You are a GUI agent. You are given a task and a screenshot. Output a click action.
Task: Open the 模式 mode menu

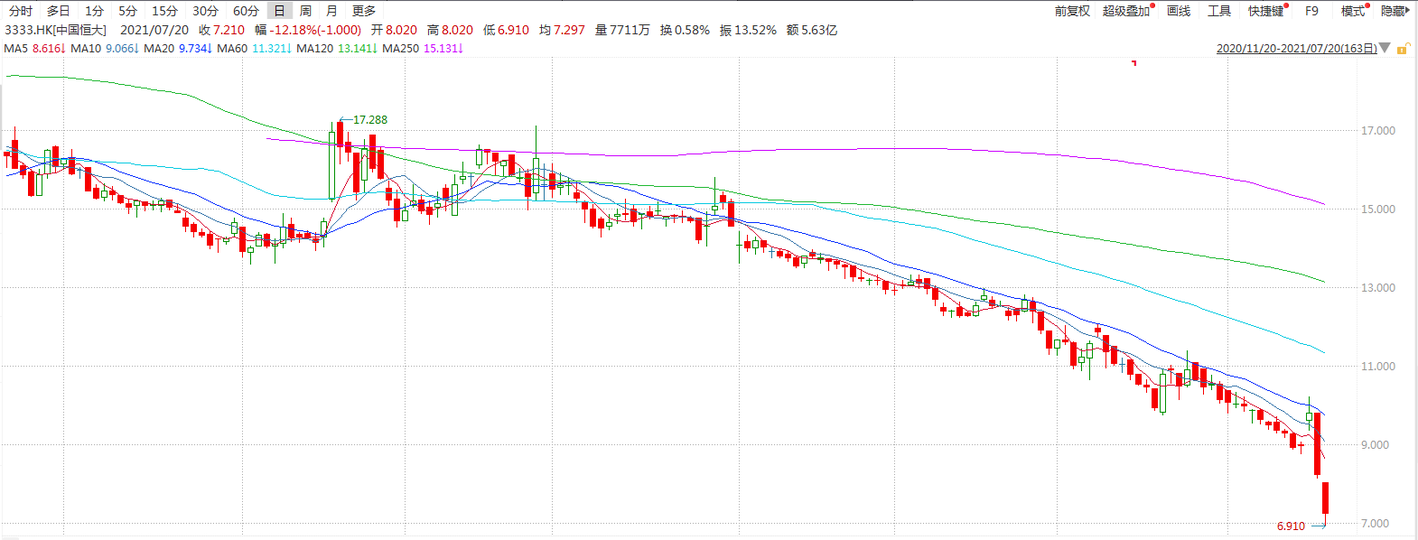point(1353,11)
